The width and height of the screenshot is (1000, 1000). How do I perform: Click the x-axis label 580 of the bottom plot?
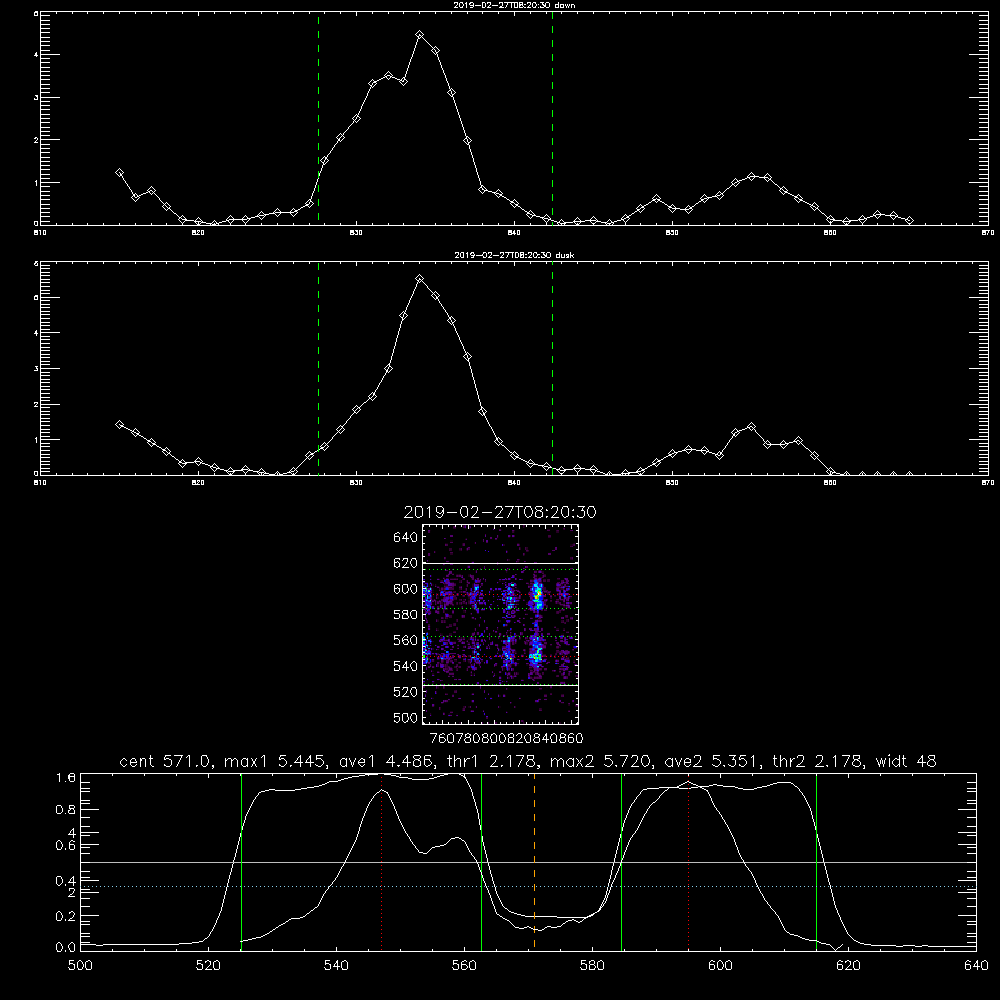(x=592, y=966)
